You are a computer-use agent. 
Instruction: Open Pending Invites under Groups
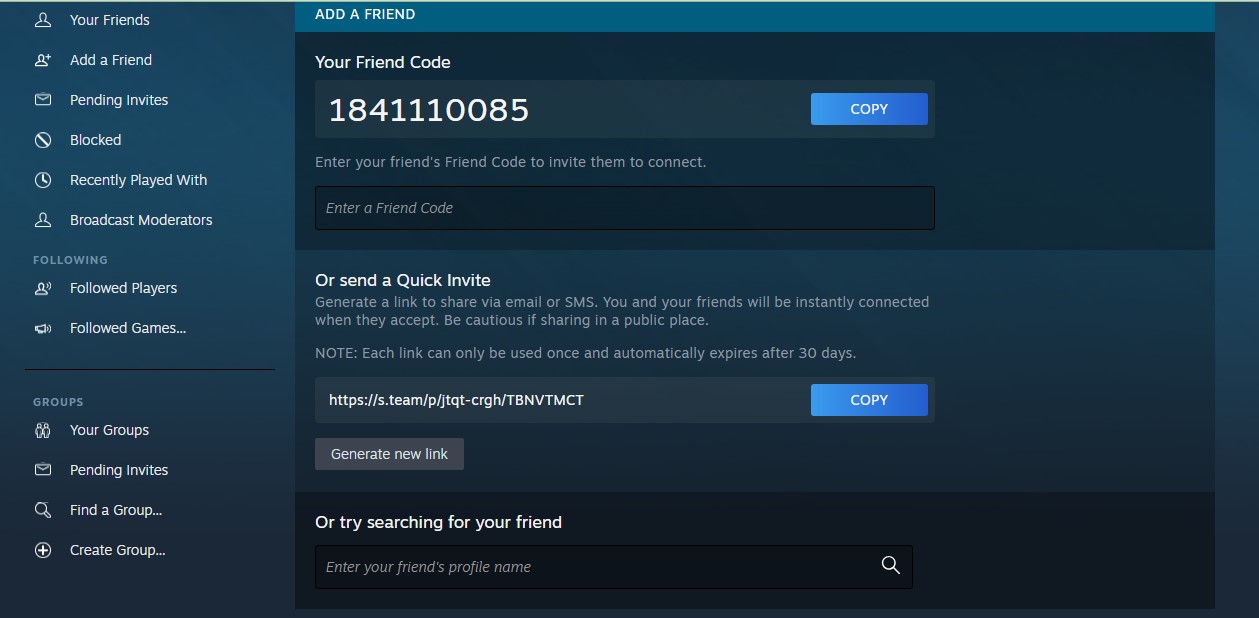point(118,470)
